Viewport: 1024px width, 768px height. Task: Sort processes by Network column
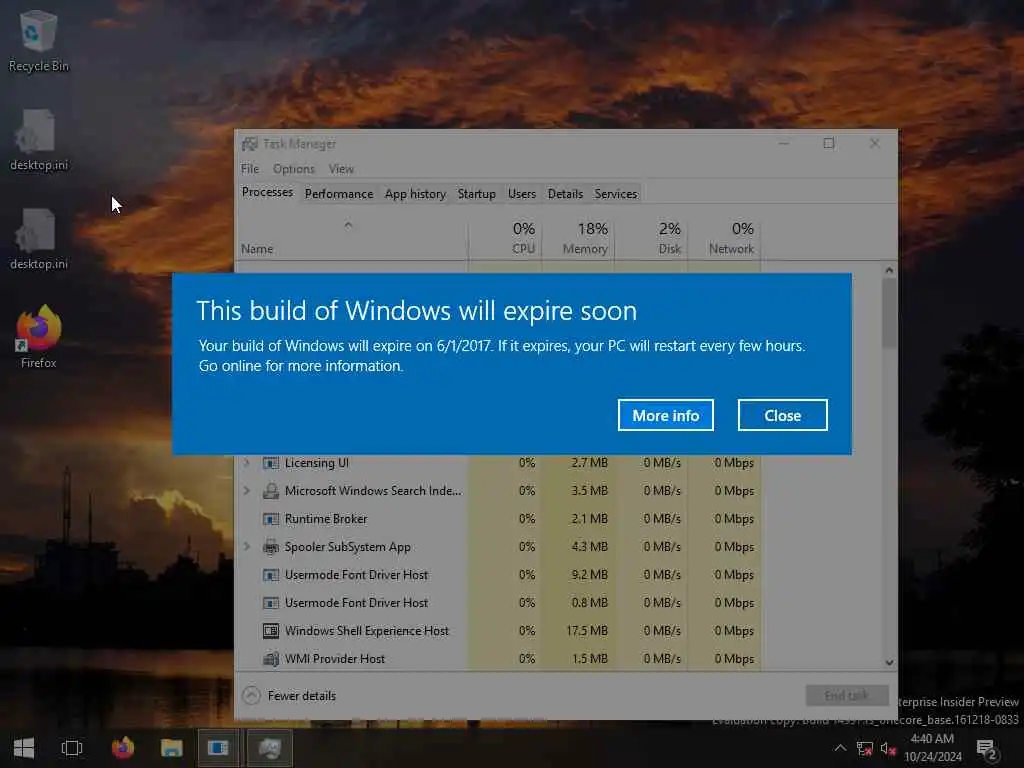coord(724,238)
